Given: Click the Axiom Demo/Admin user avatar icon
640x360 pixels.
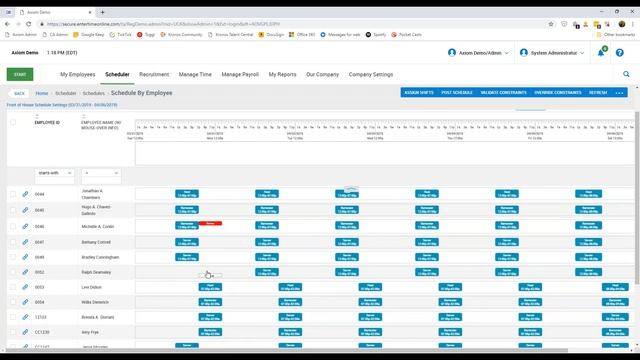Looking at the screenshot, I should pyautogui.click(x=452, y=53).
